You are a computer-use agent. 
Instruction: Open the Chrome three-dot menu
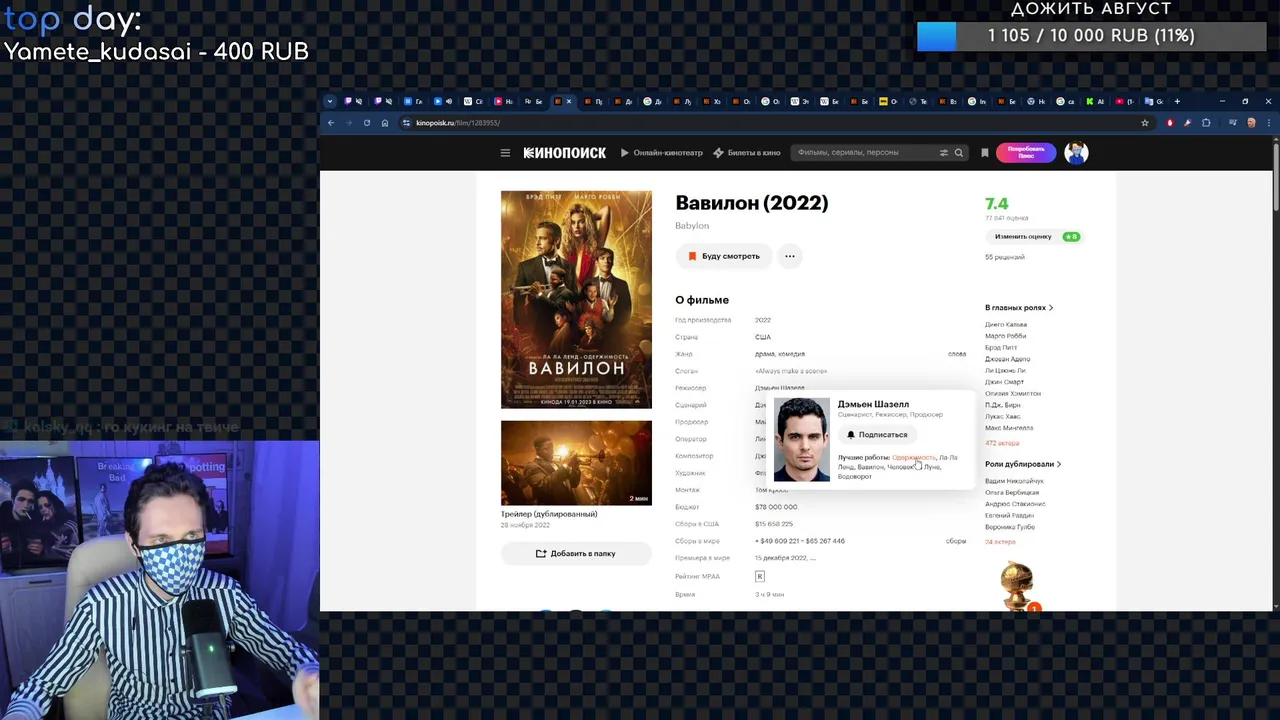1269,123
